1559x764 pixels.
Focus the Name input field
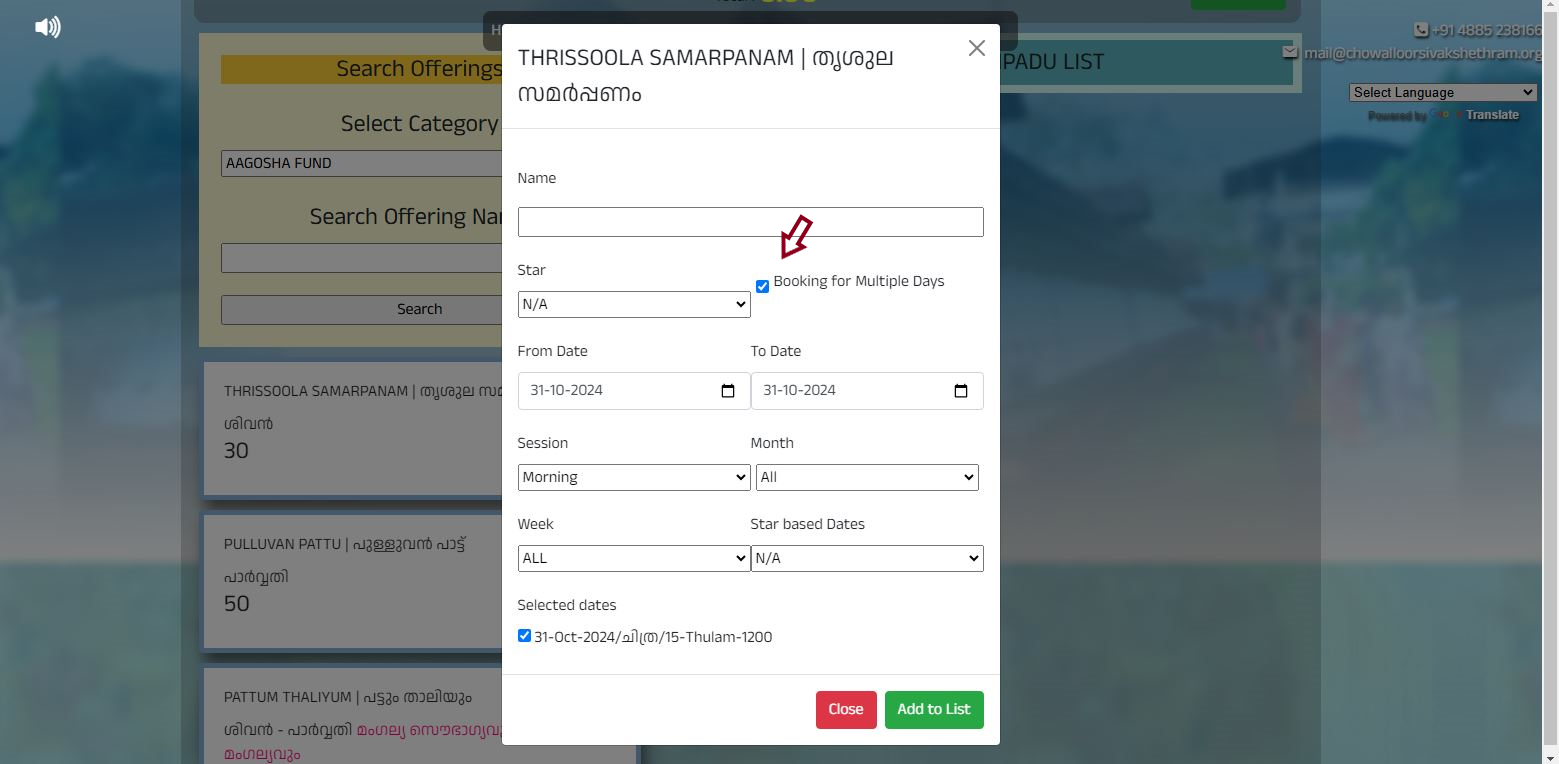pos(751,222)
